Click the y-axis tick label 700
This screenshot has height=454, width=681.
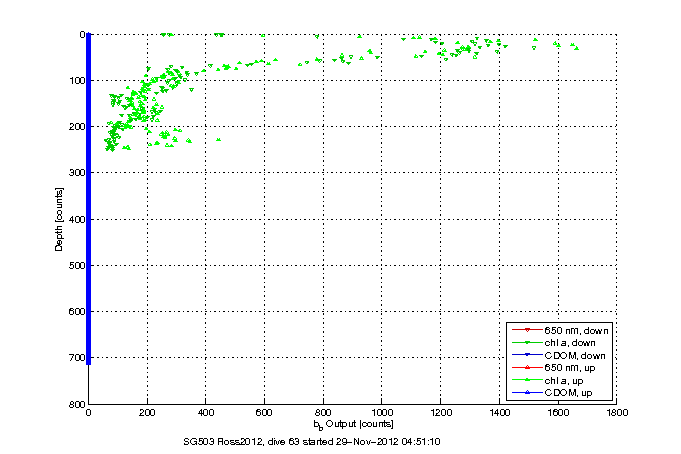pyautogui.click(x=77, y=358)
